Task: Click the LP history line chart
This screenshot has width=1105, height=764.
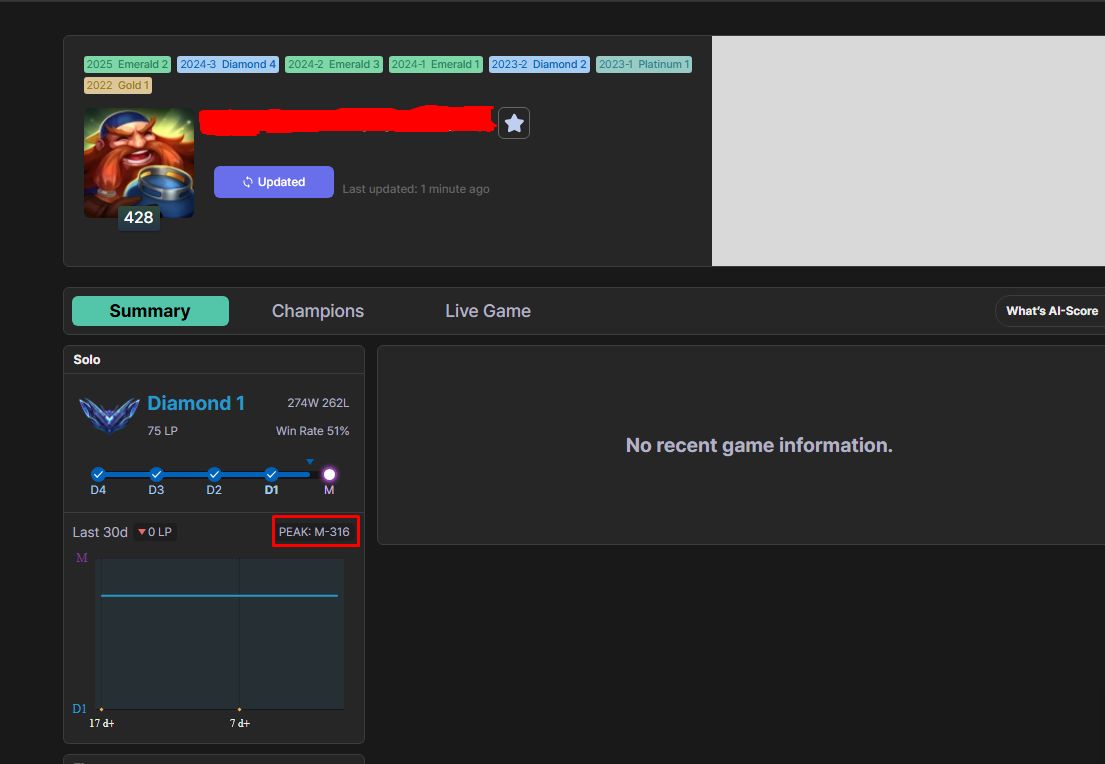Action: coord(219,634)
